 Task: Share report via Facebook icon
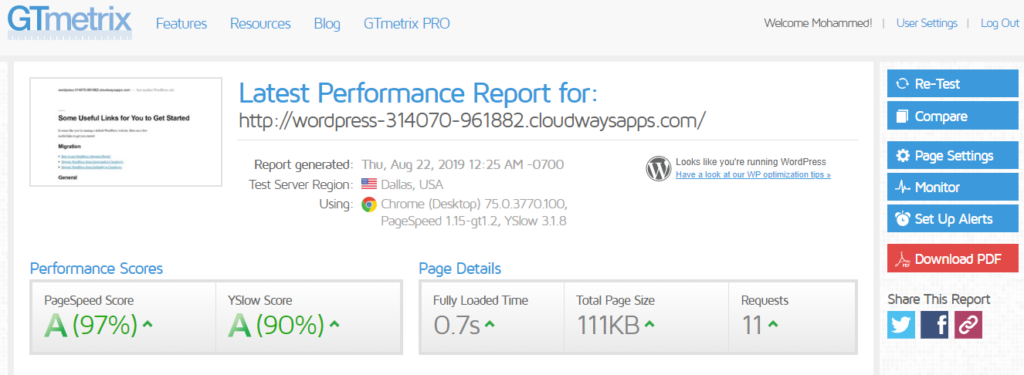point(935,325)
